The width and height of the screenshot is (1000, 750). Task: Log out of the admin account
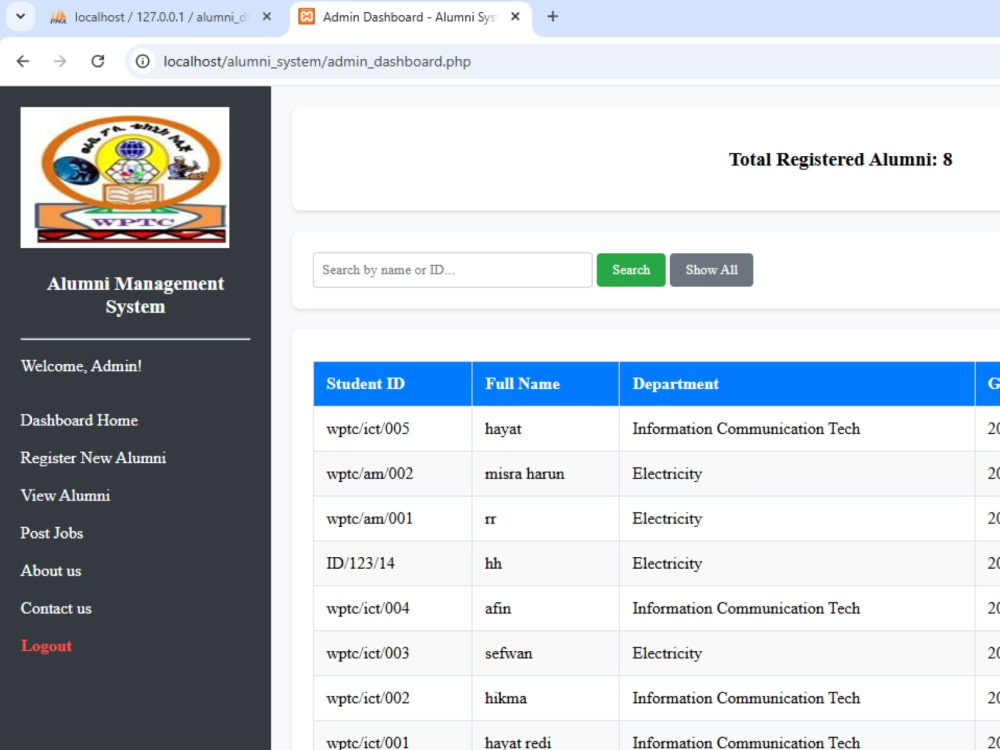pos(46,646)
